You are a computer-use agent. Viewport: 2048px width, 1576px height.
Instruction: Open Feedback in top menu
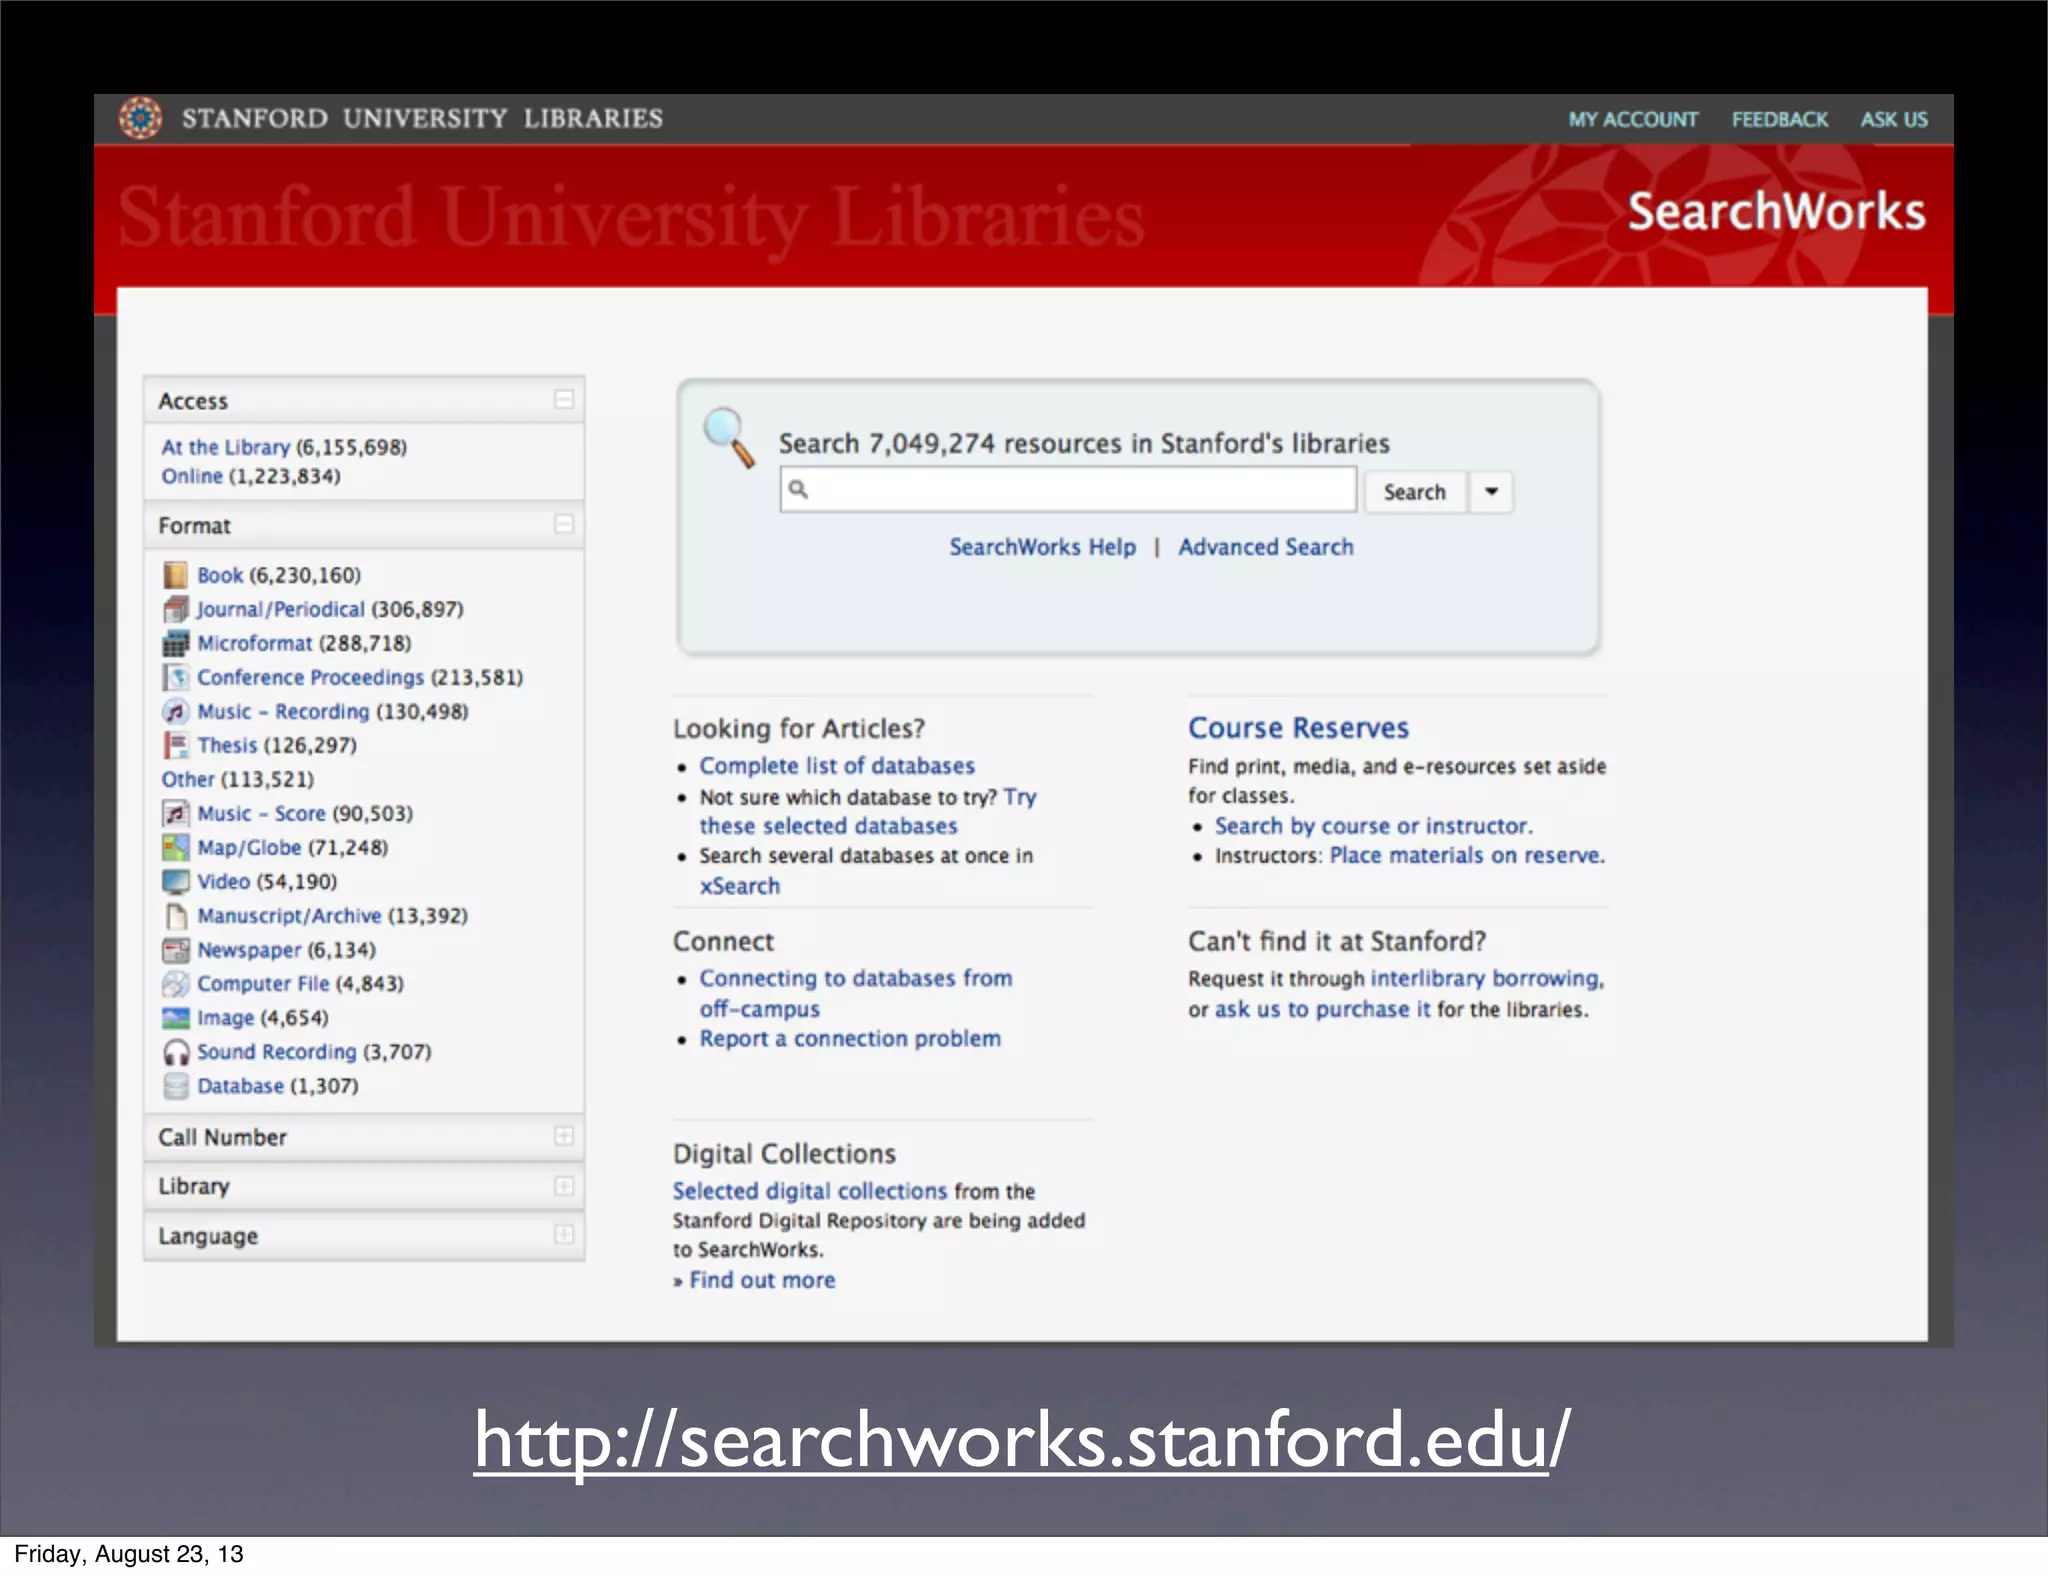(1779, 120)
